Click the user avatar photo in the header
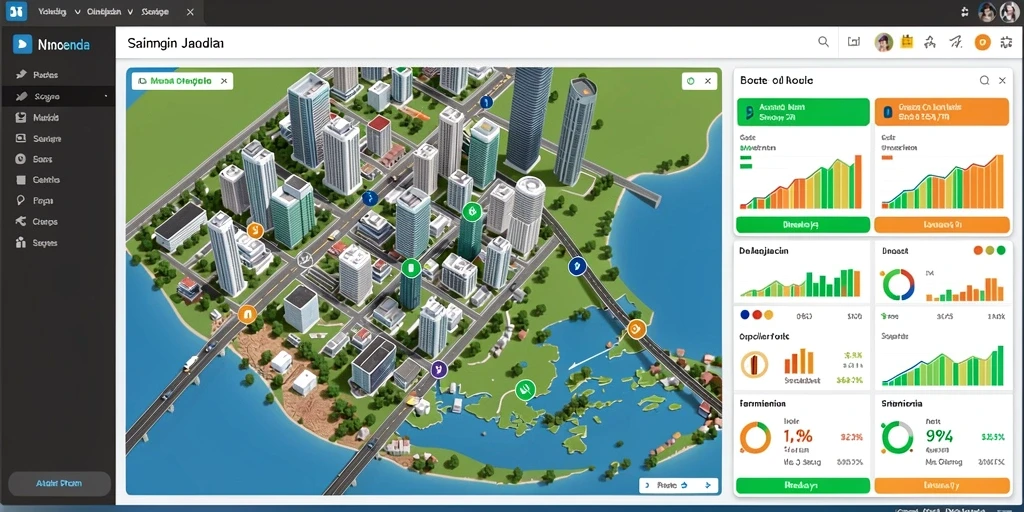The image size is (1024, 512). pos(884,42)
